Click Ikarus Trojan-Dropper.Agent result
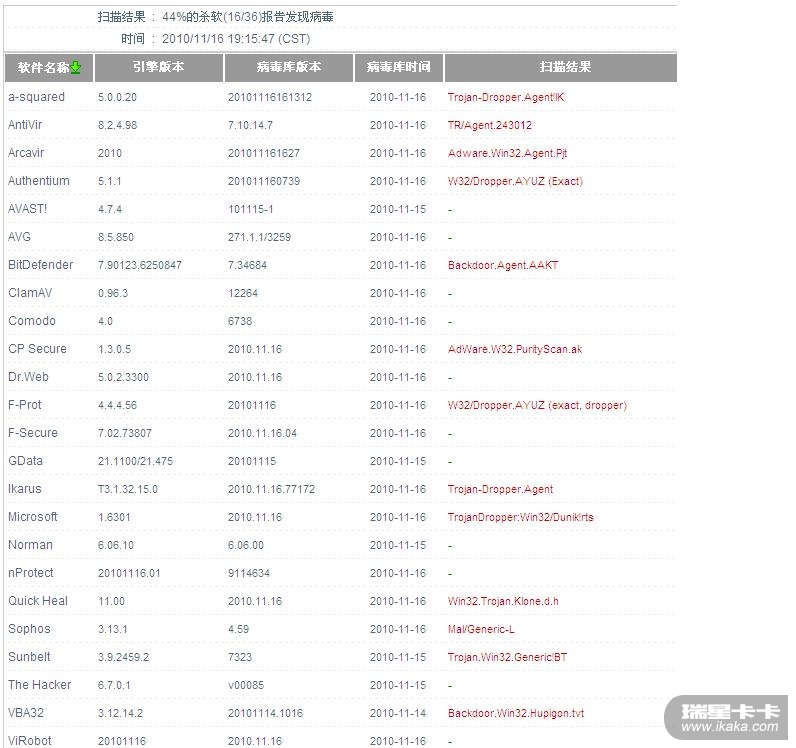Image resolution: width=796 pixels, height=748 pixels. click(500, 489)
